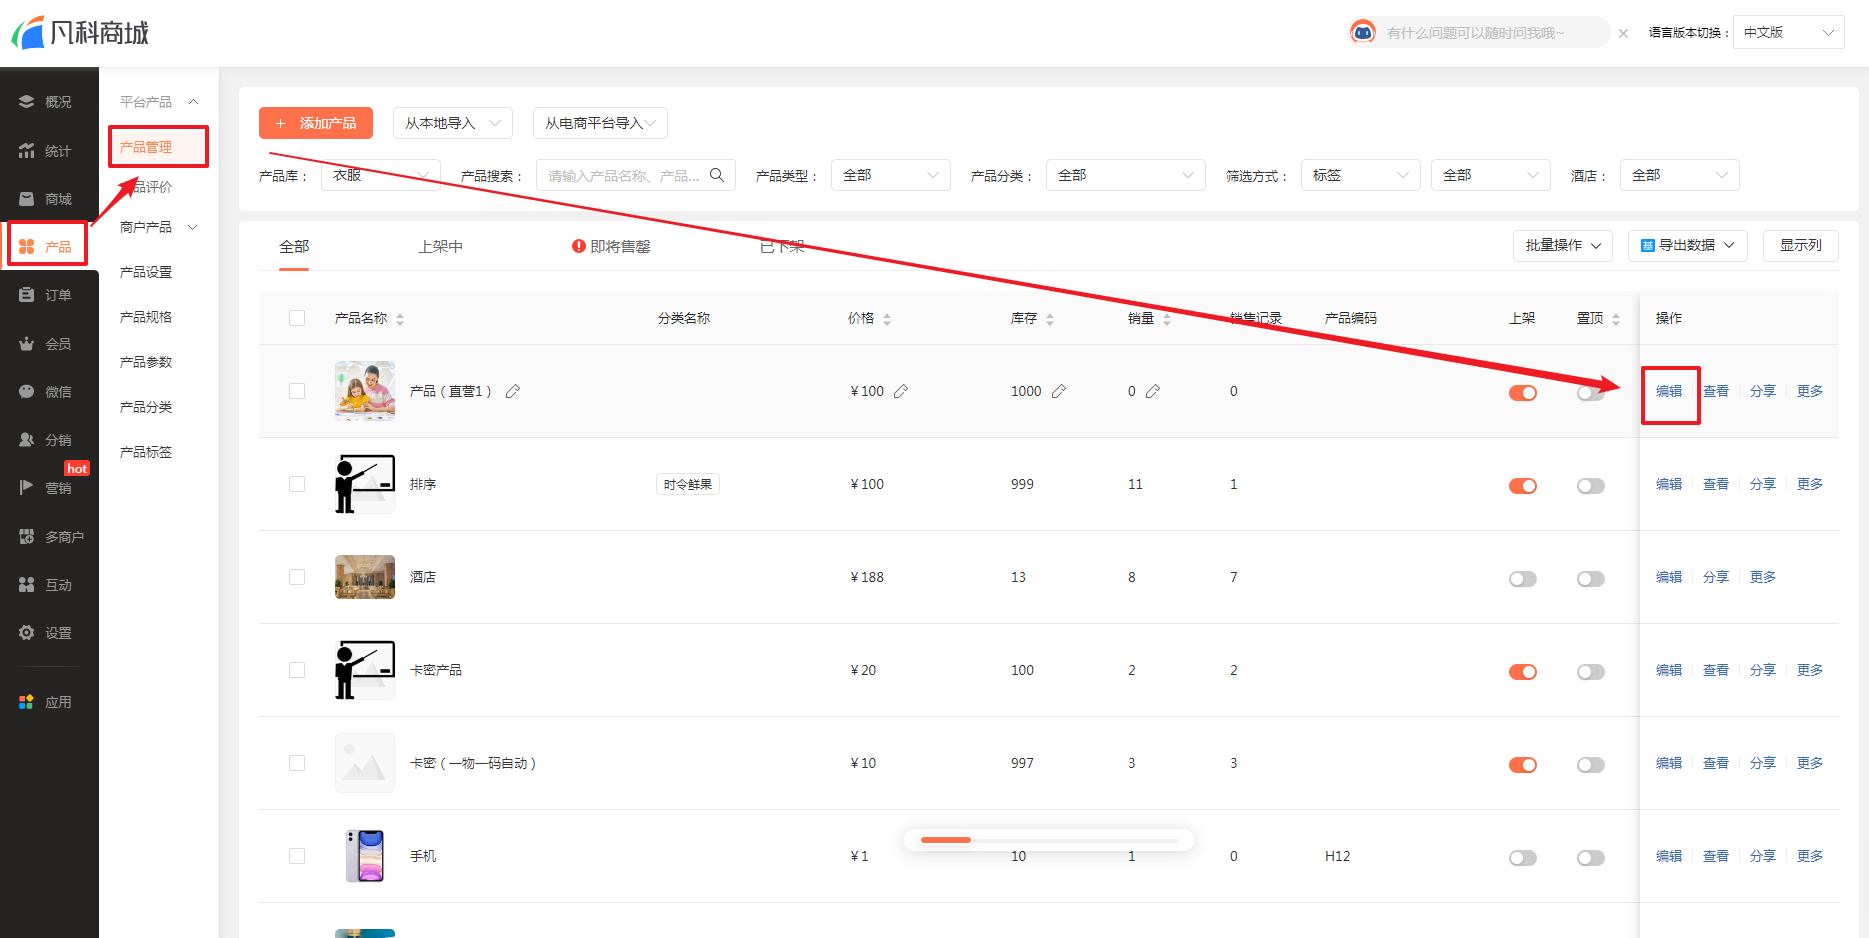
Task: Click 编辑 for 产品（直营1）
Action: click(1669, 391)
